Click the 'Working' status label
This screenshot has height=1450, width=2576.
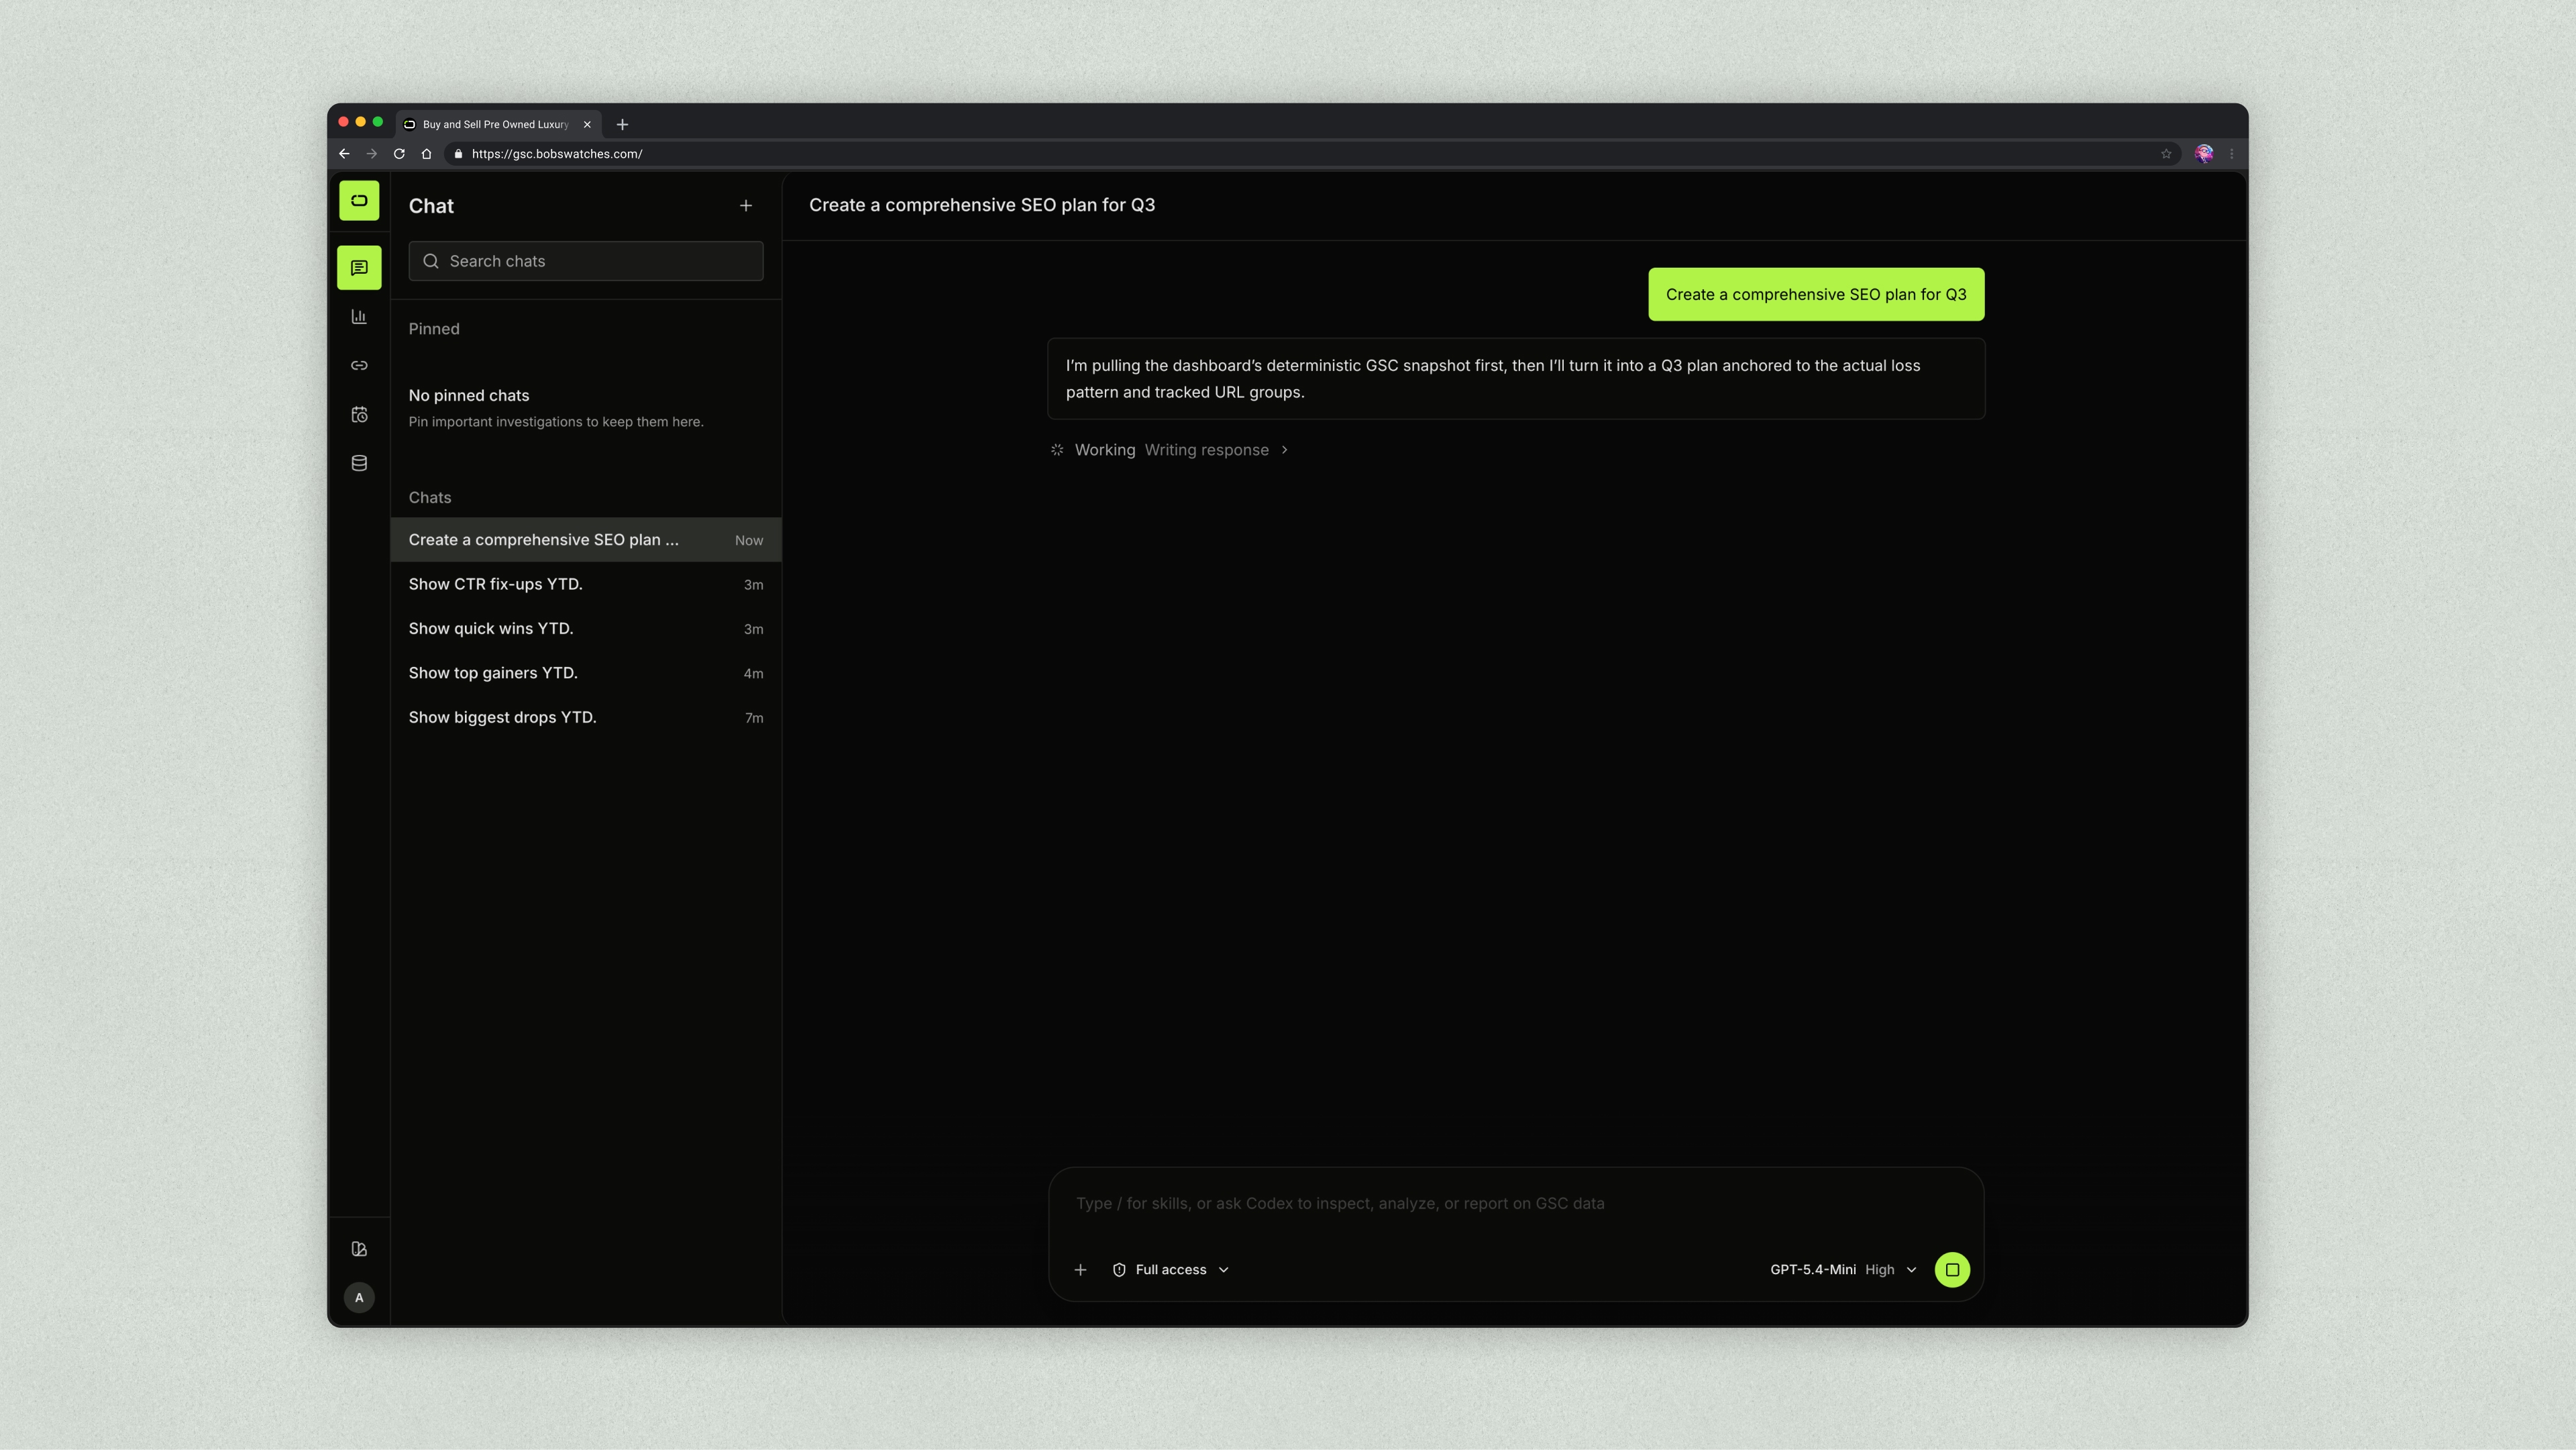tap(1105, 450)
